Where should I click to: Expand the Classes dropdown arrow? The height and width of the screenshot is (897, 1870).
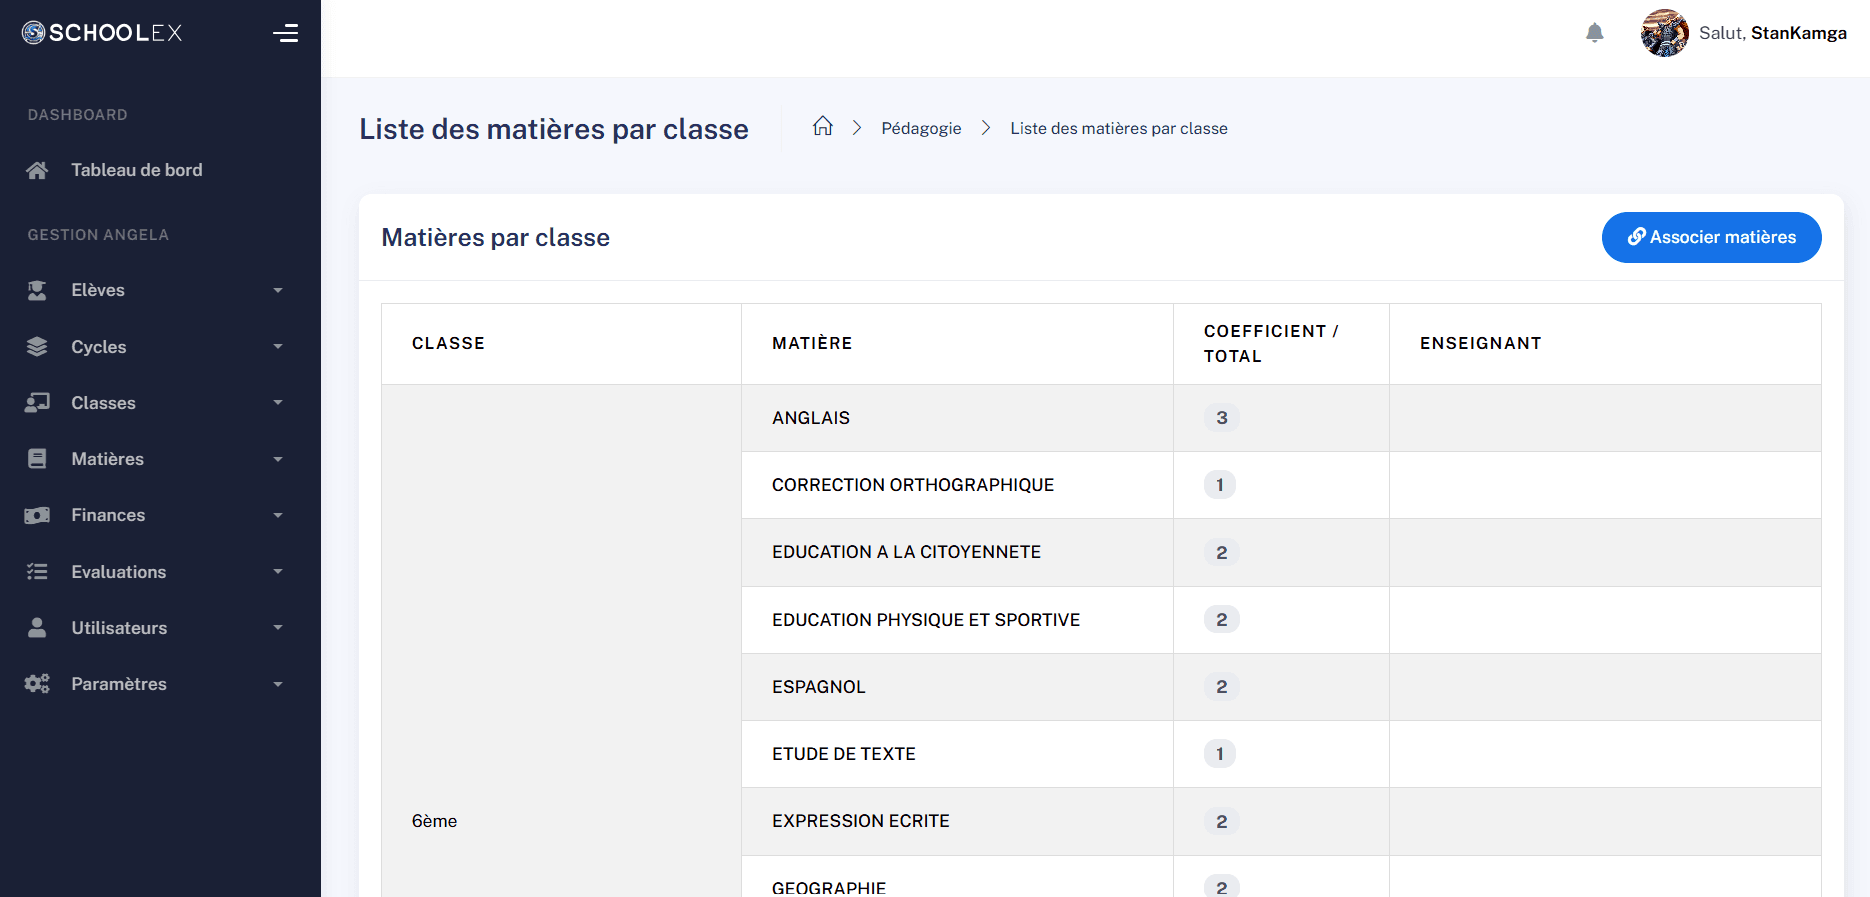tap(278, 402)
